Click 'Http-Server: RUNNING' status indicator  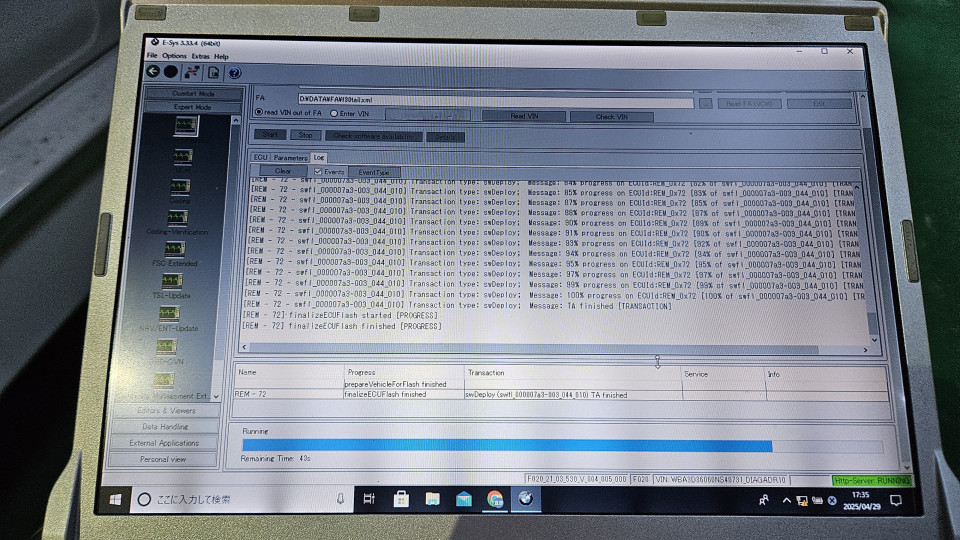point(871,481)
